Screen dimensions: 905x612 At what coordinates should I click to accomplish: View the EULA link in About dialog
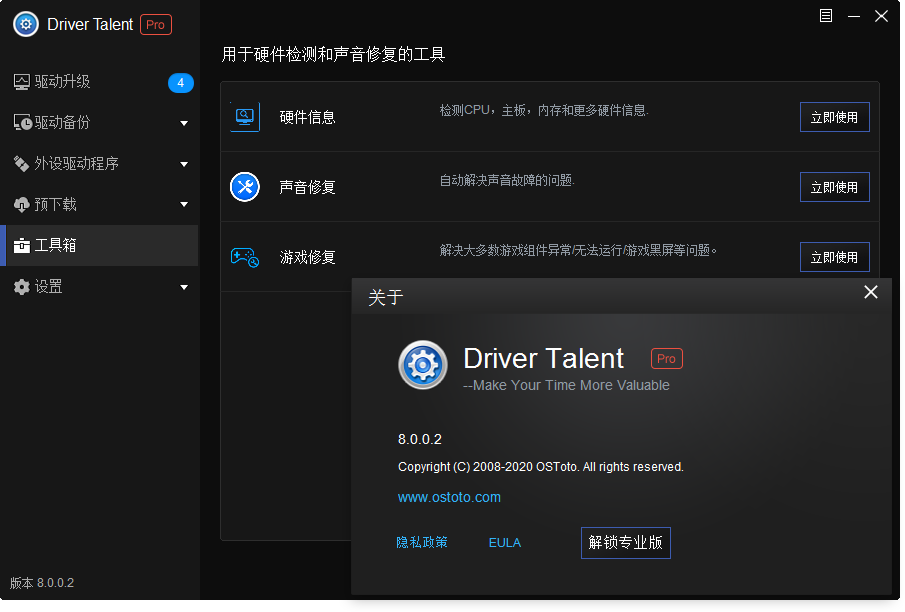pos(505,542)
